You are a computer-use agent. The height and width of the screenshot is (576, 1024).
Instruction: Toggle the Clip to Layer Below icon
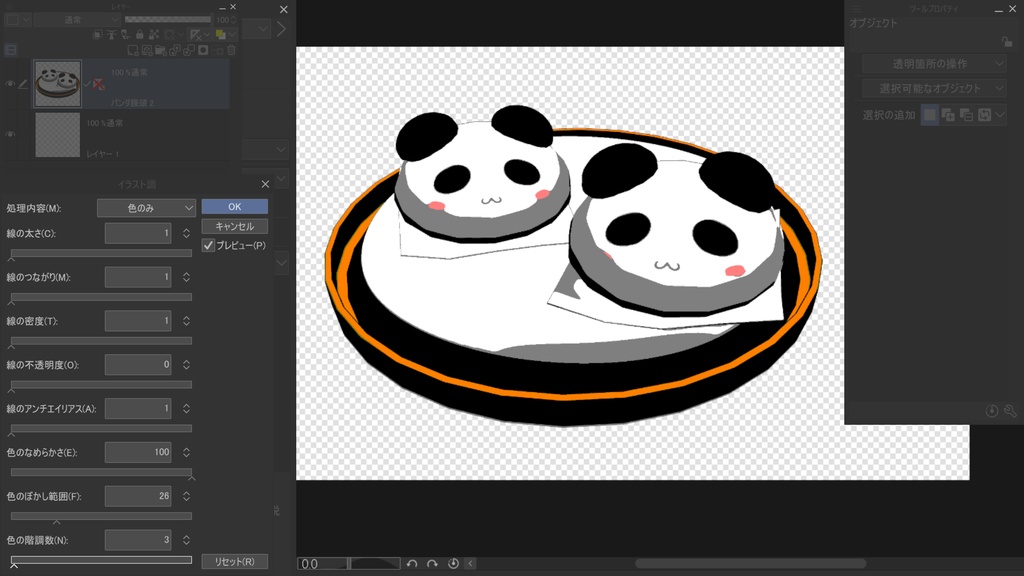(97, 35)
